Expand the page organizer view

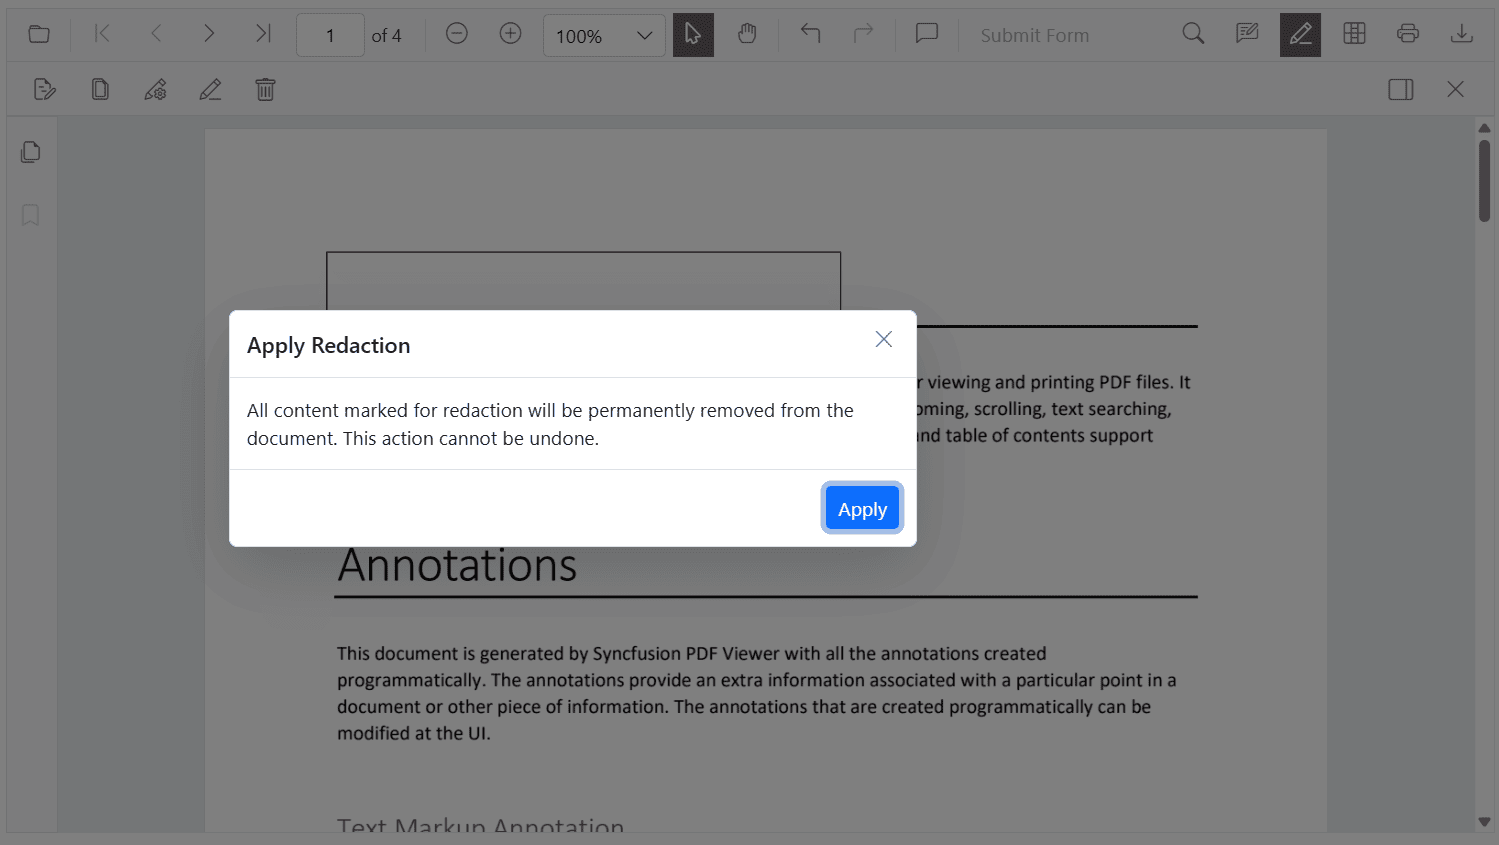coord(1354,33)
